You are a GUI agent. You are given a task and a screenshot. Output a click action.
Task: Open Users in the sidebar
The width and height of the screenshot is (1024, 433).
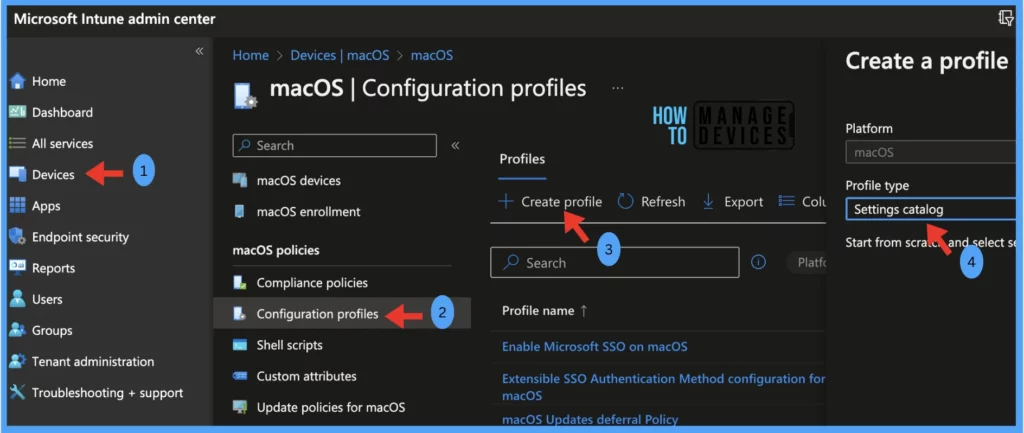pyautogui.click(x=47, y=299)
